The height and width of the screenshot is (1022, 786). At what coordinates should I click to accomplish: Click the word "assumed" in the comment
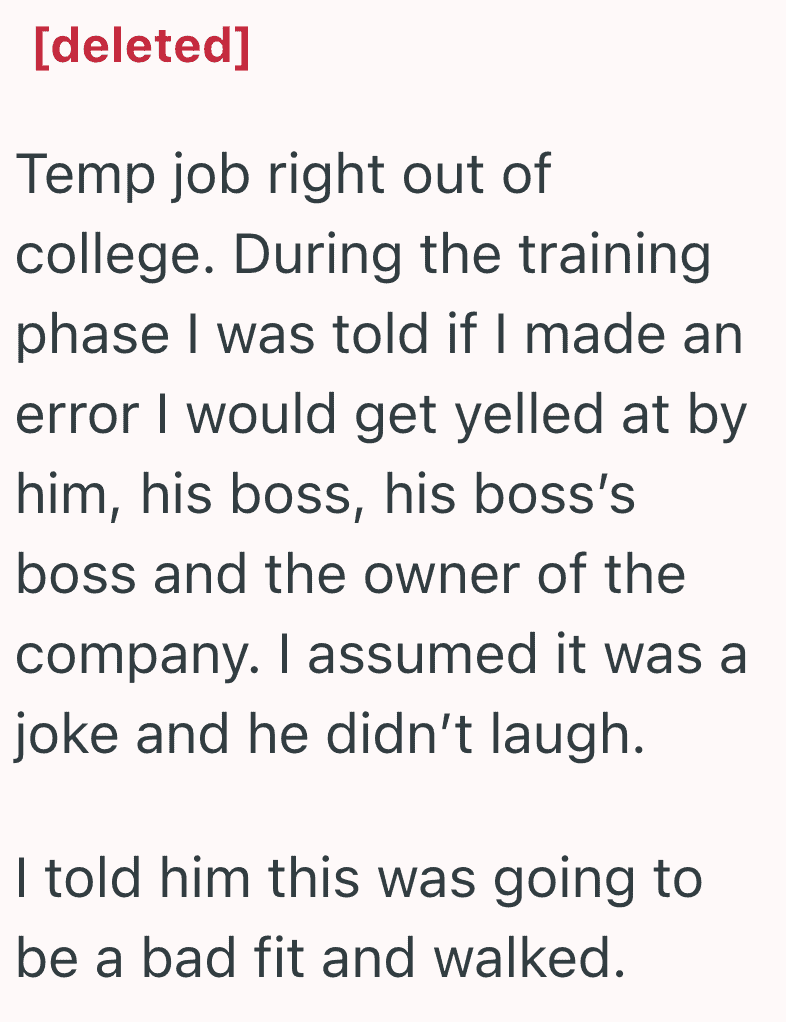point(422,654)
